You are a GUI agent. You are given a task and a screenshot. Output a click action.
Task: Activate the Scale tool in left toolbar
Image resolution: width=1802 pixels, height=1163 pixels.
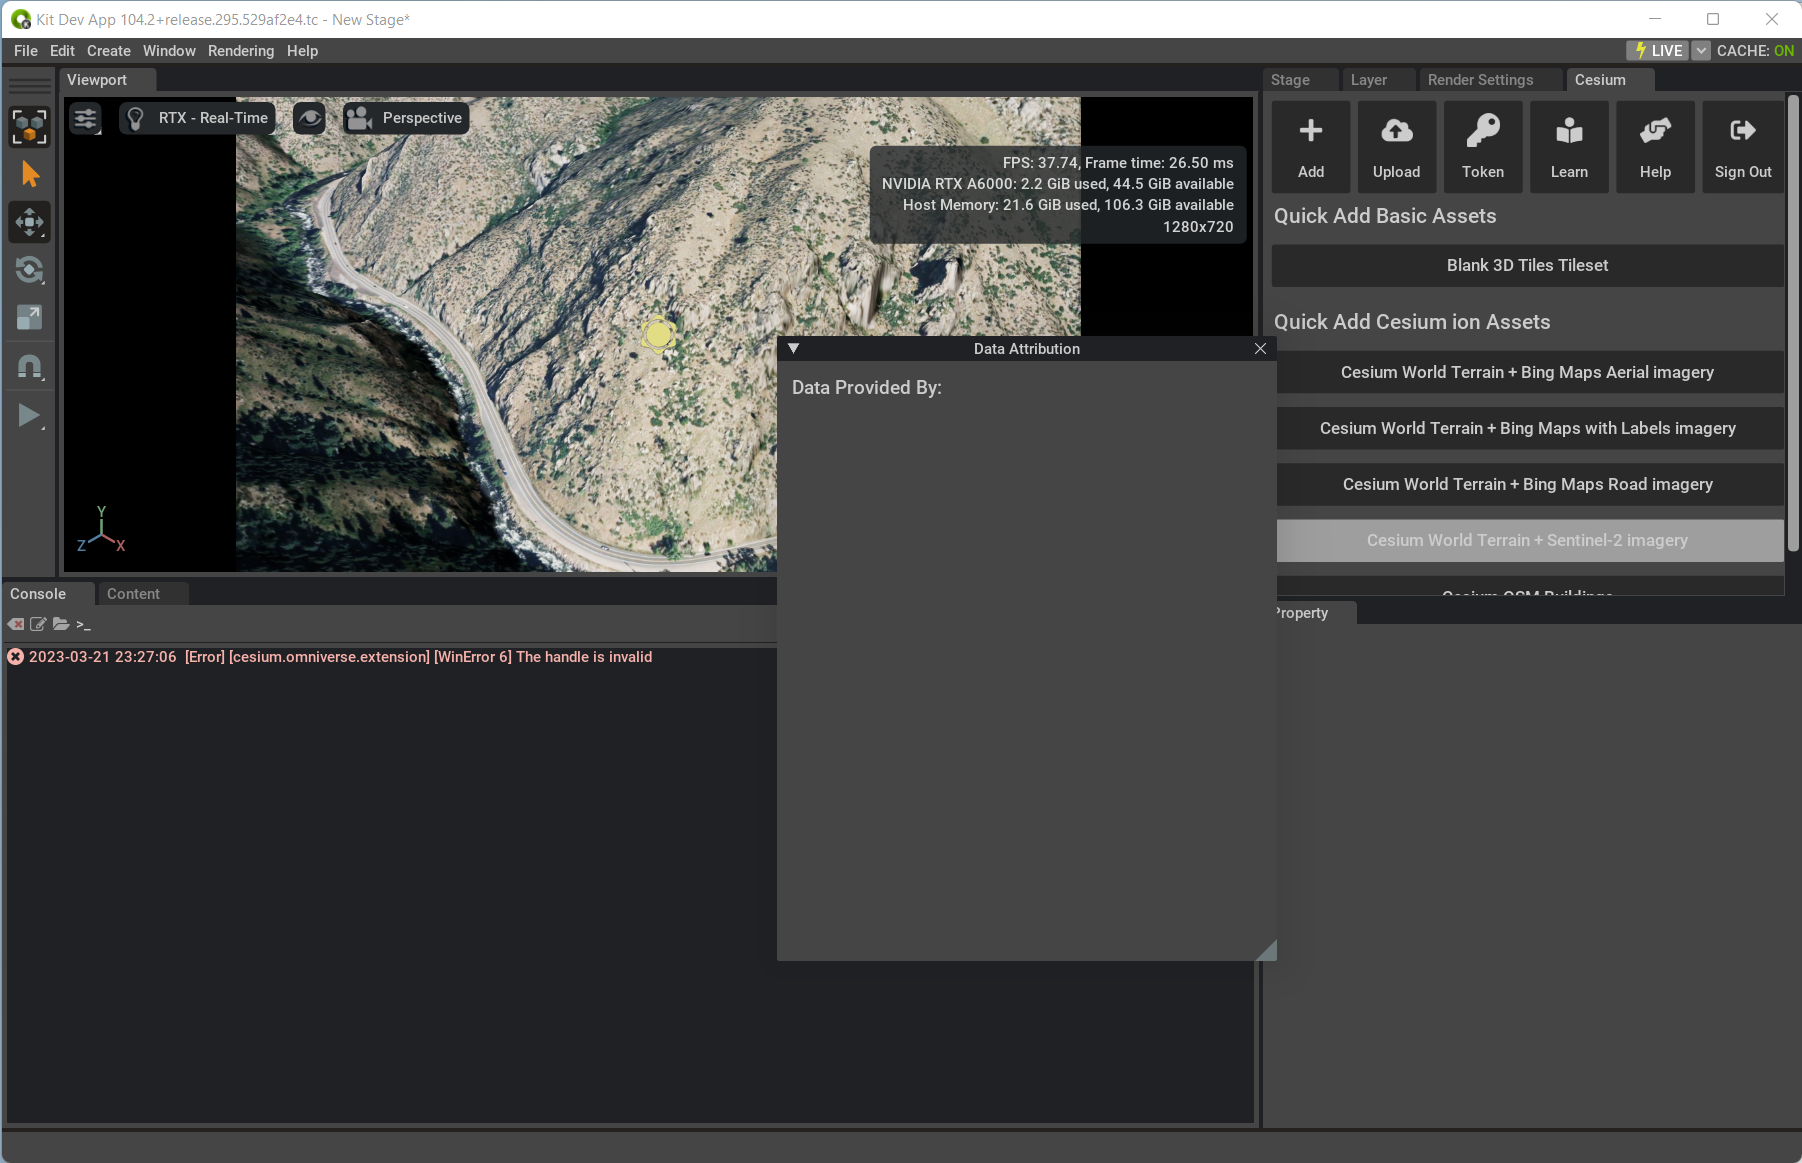30,318
